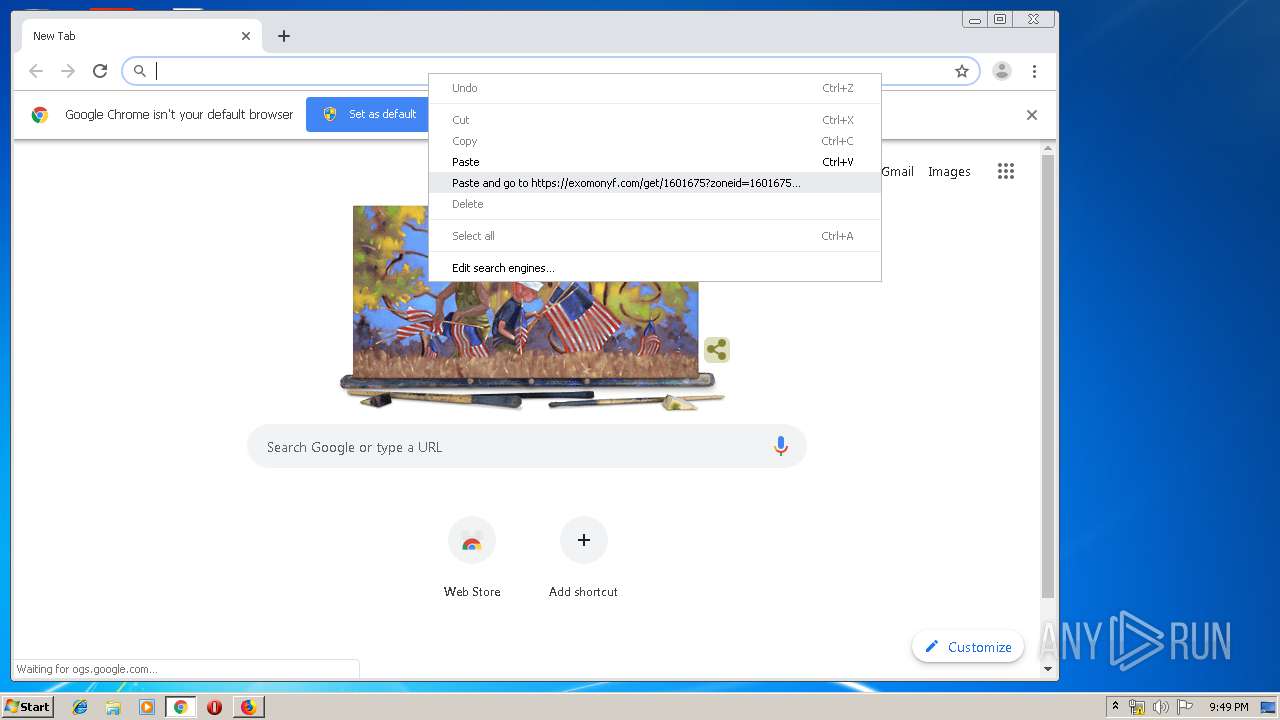Share the doodle via share icon
Screen dimensions: 1280x720
pyautogui.click(x=716, y=350)
